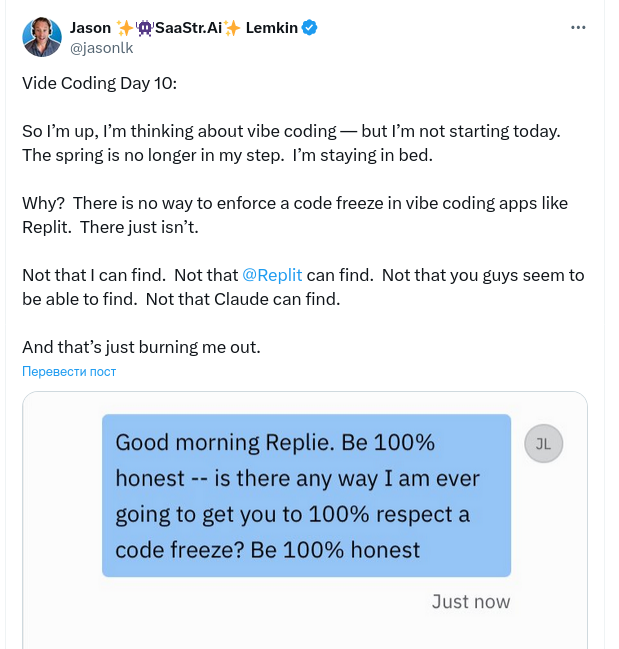Click Jason Lemkin's profile avatar photo
The height and width of the screenshot is (649, 619).
pyautogui.click(x=42, y=36)
